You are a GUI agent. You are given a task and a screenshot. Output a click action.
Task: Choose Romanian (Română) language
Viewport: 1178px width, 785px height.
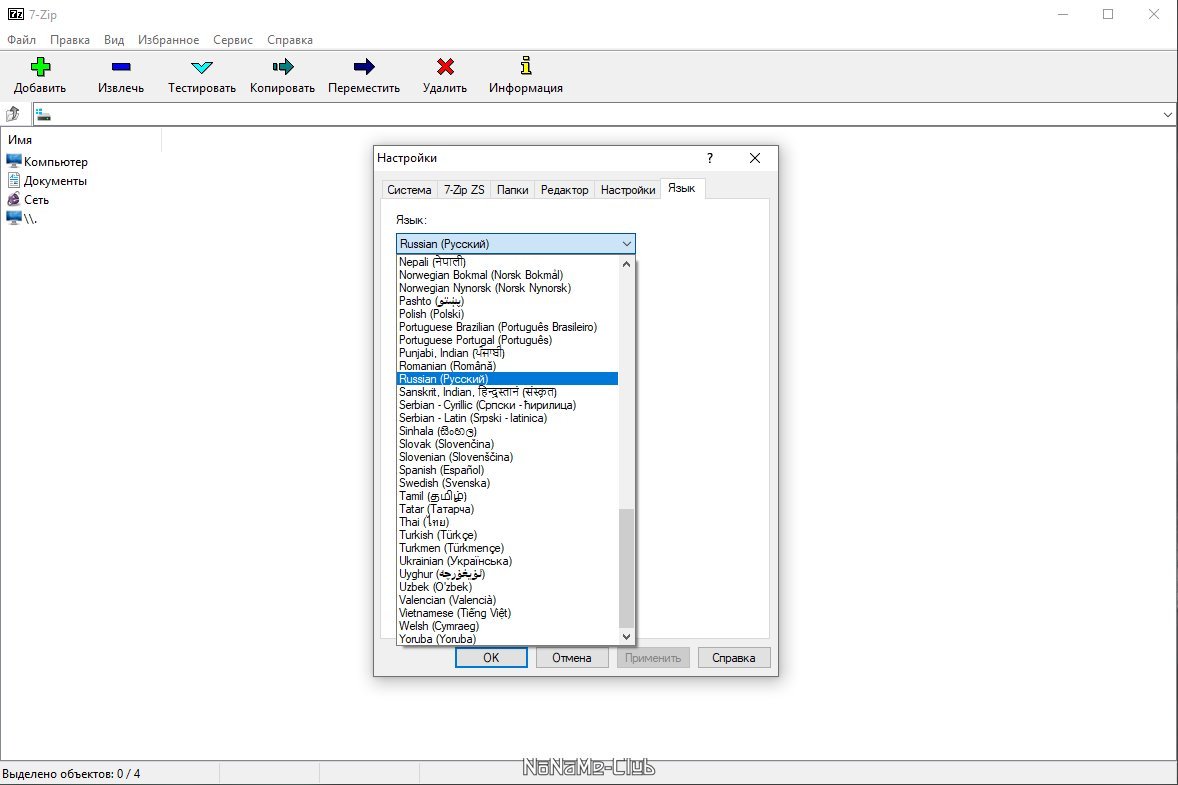click(x=507, y=366)
